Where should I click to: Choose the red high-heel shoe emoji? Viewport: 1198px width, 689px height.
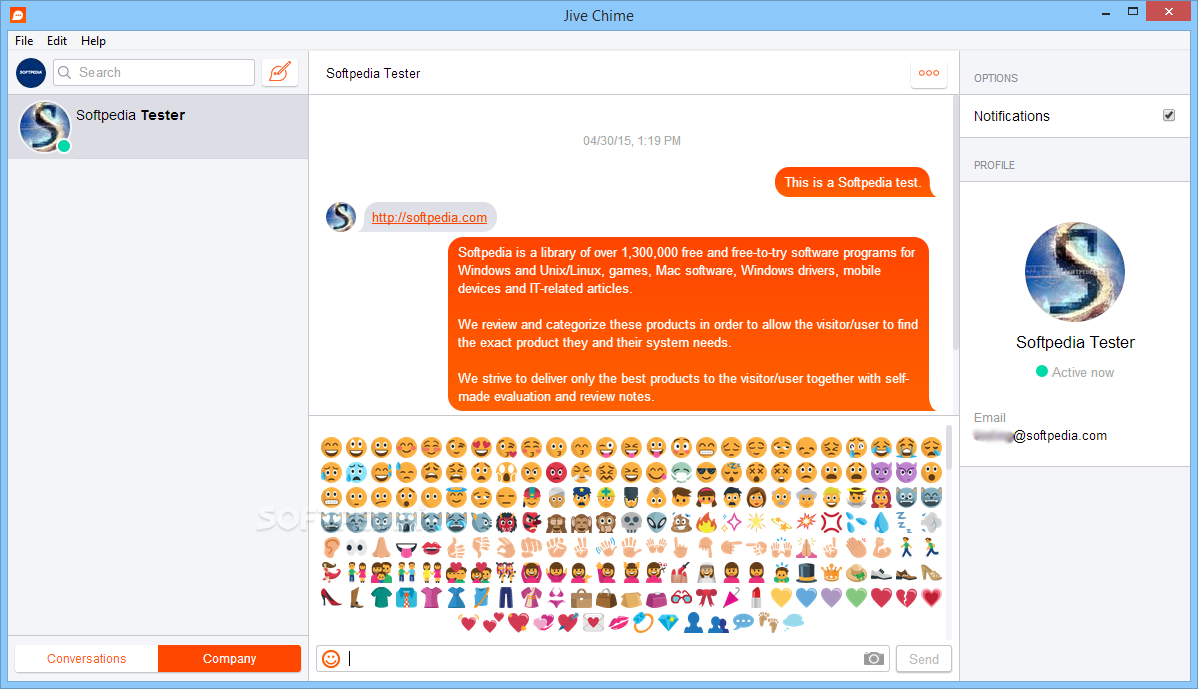pyautogui.click(x=331, y=597)
